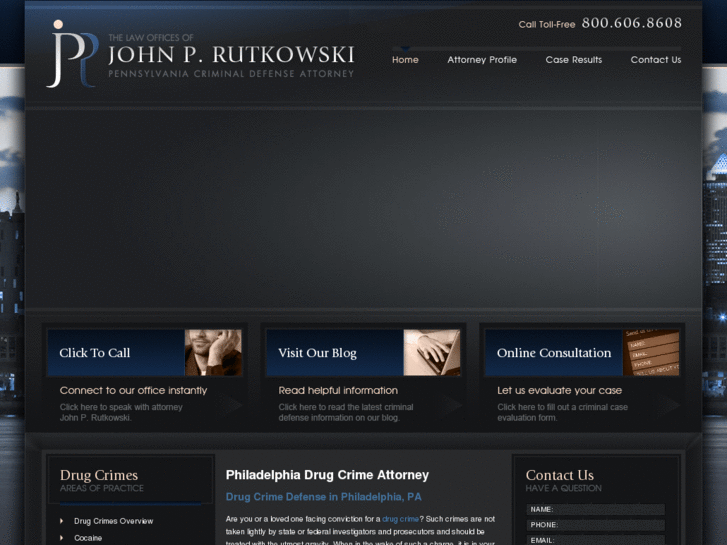Go to the Home page

405,60
